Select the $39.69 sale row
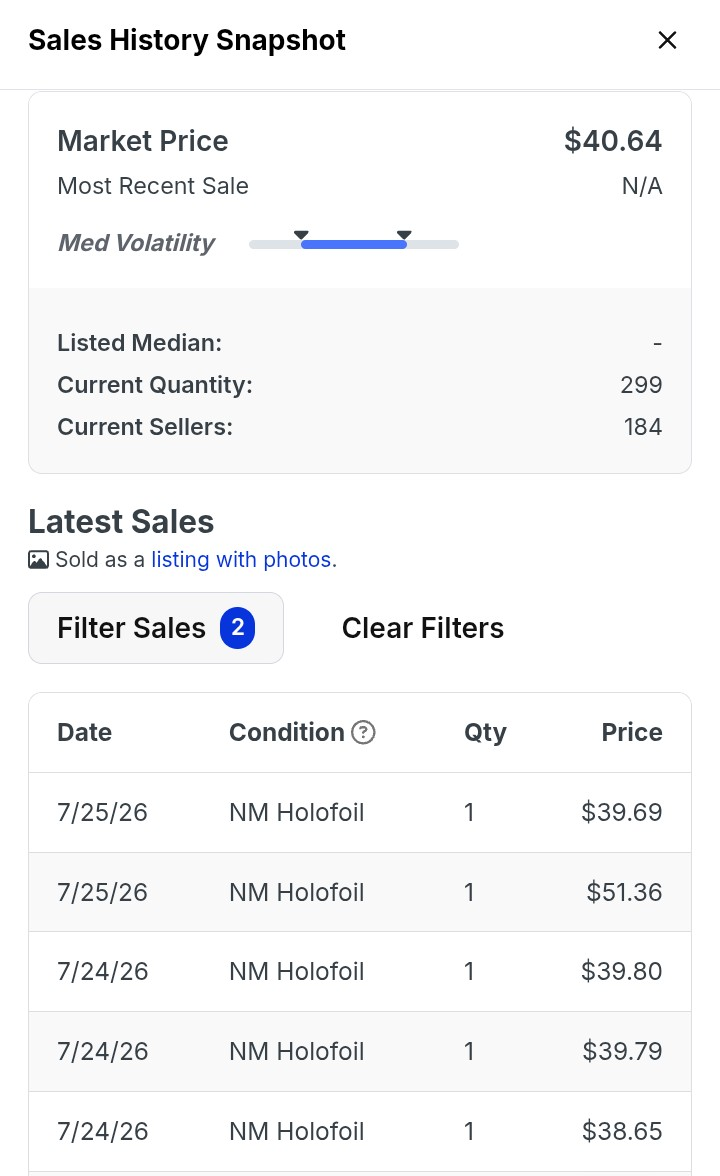720x1176 pixels. pos(360,812)
